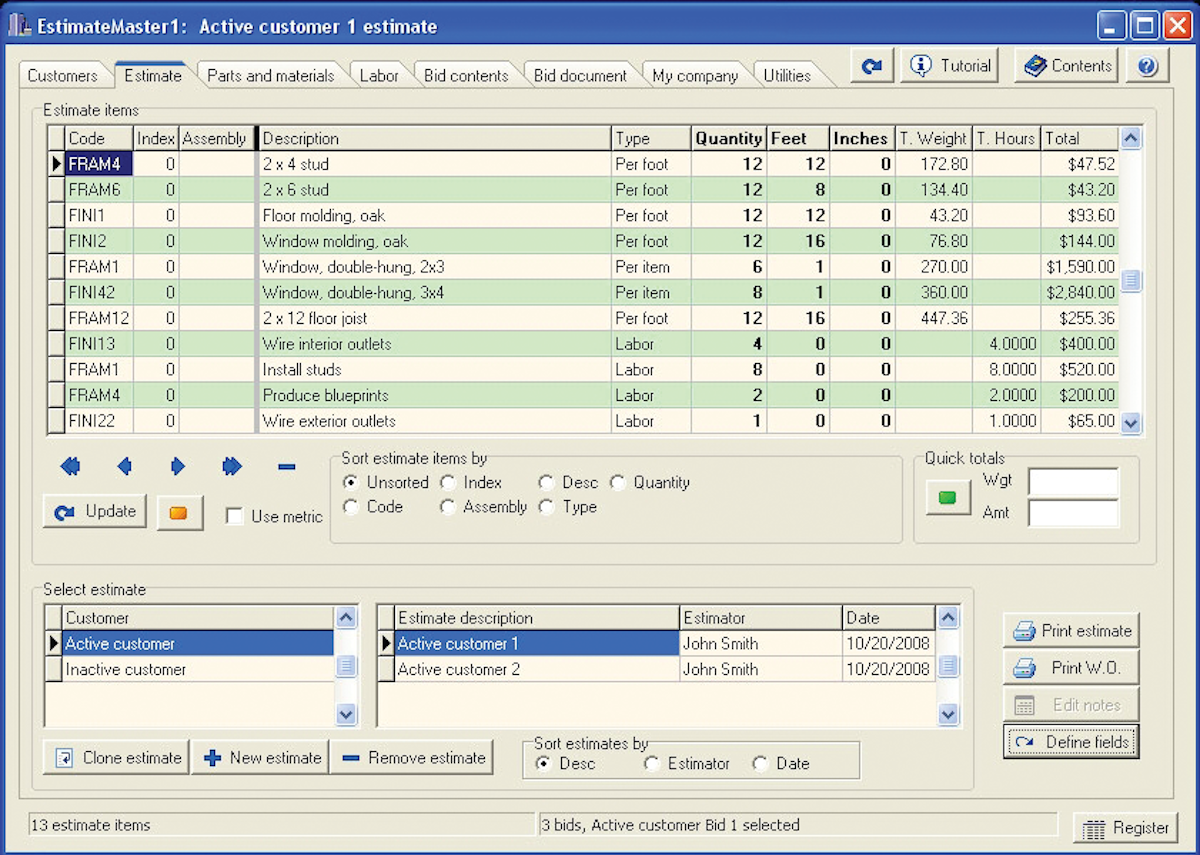Open help via the question mark icon
Screen dimensions: 1200x855
tap(1146, 65)
